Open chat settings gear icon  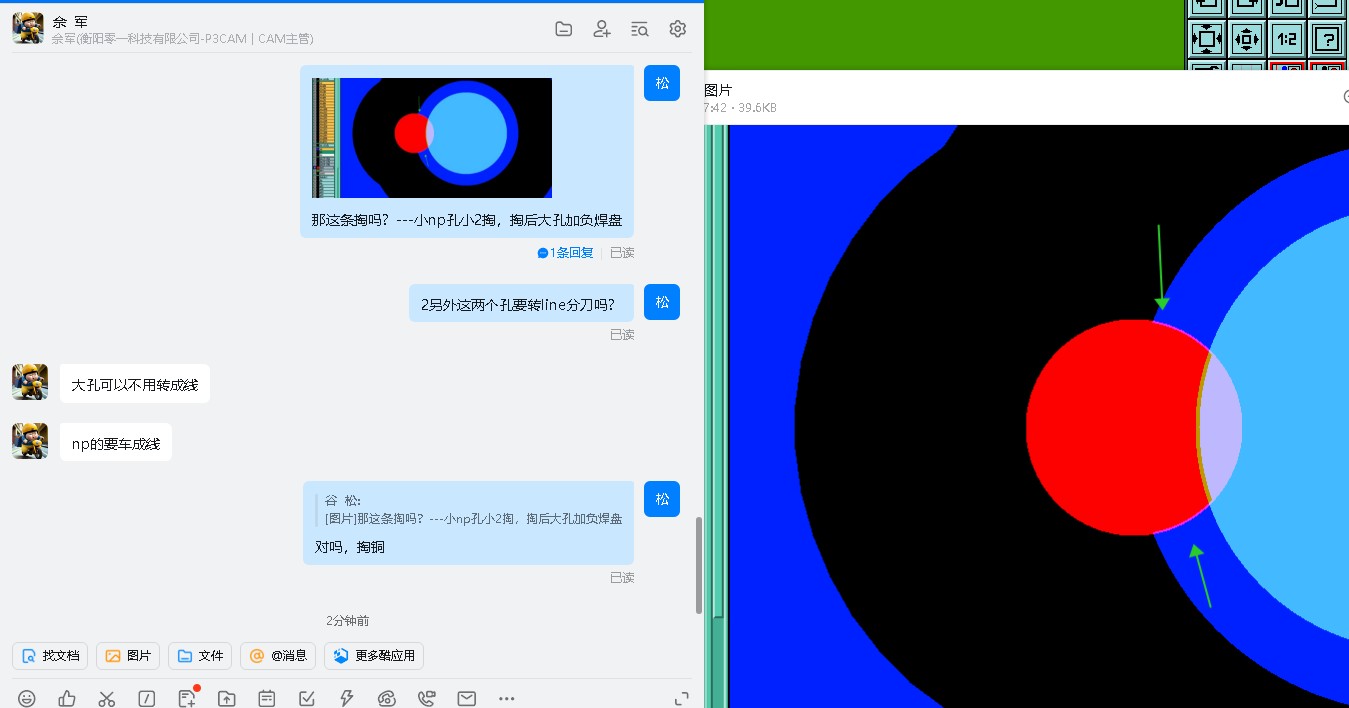pos(678,29)
